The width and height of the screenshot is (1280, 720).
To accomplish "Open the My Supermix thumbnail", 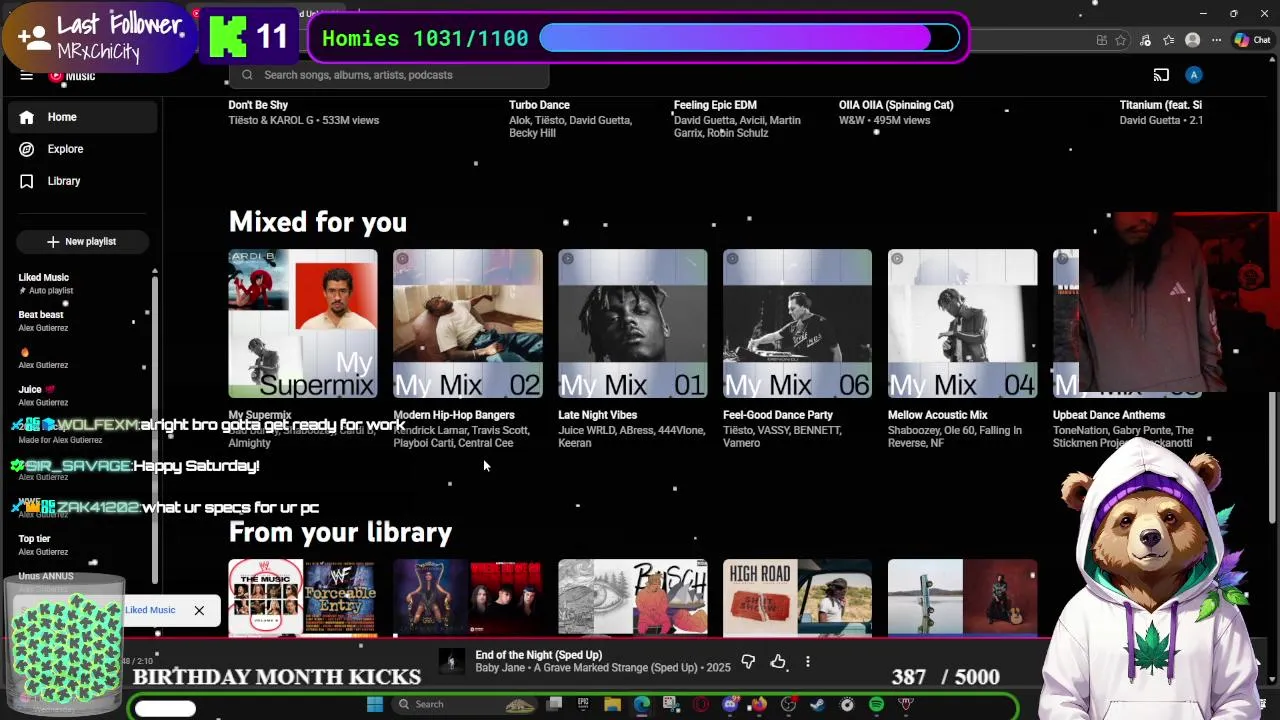I will tap(303, 324).
